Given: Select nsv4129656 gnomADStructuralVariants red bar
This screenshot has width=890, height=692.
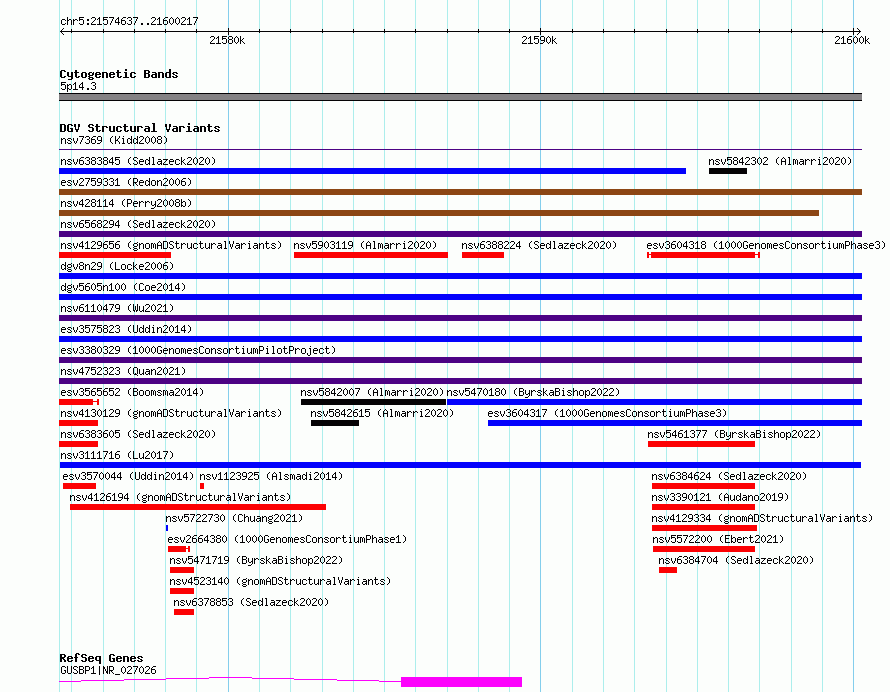Looking at the screenshot, I should (115, 255).
